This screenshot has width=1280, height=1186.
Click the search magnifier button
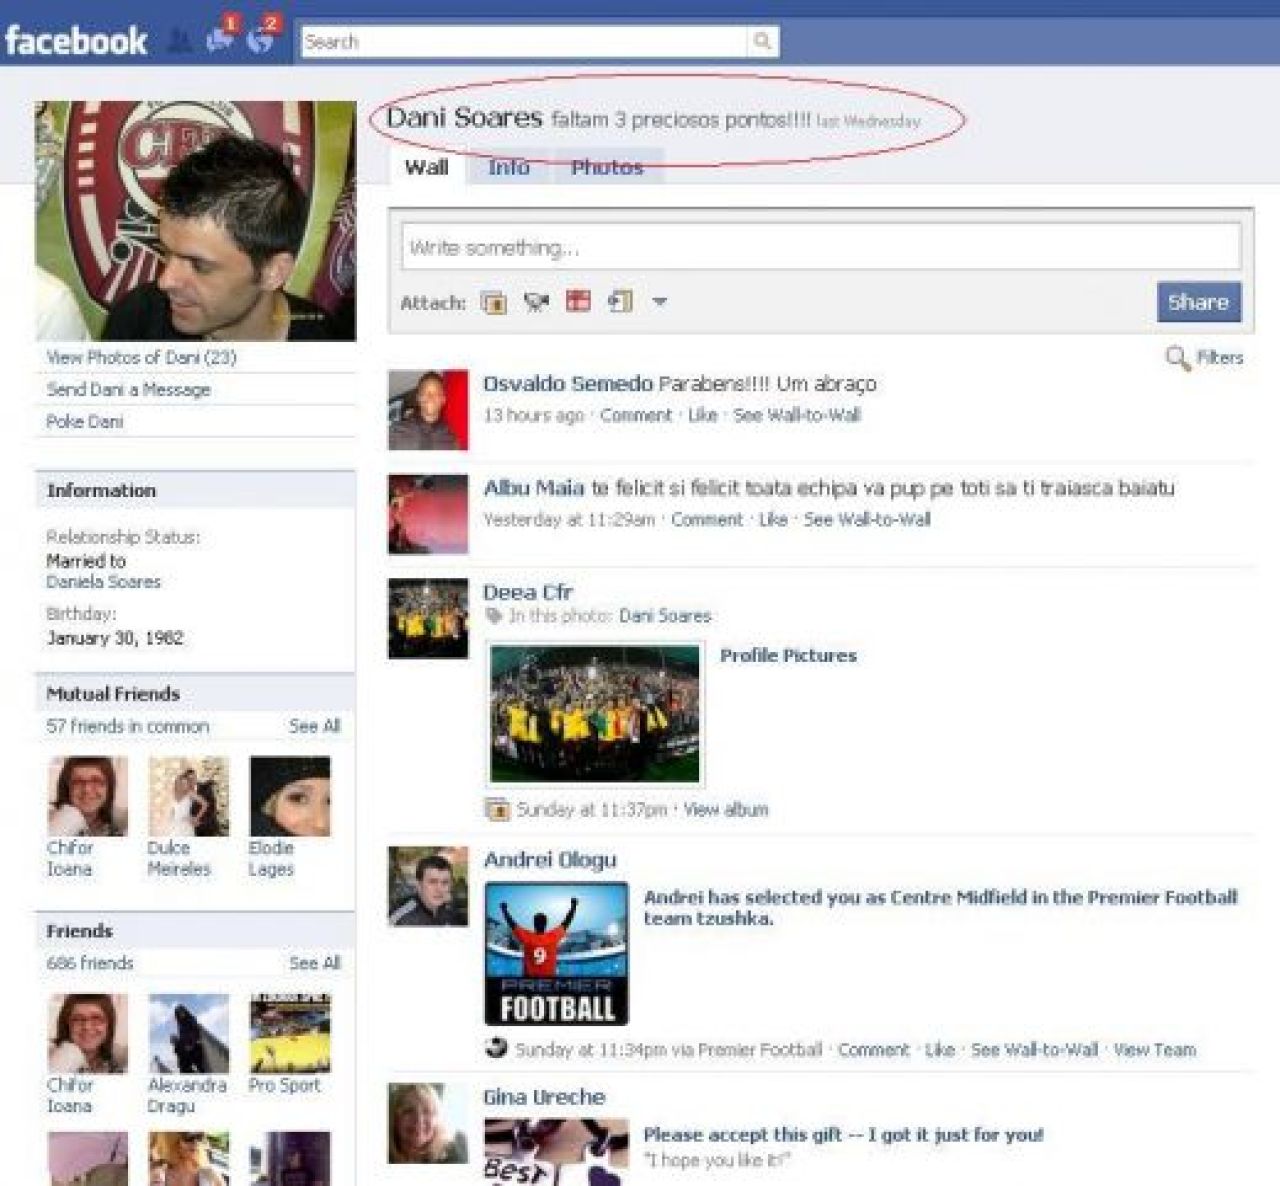click(762, 41)
